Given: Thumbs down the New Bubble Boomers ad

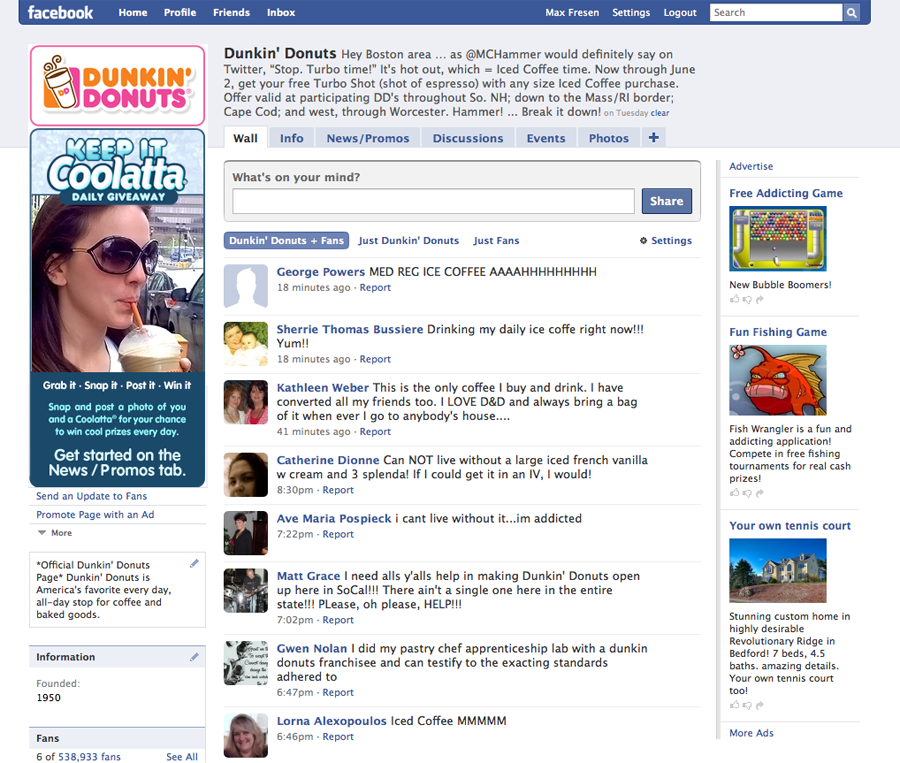Looking at the screenshot, I should pos(747,299).
